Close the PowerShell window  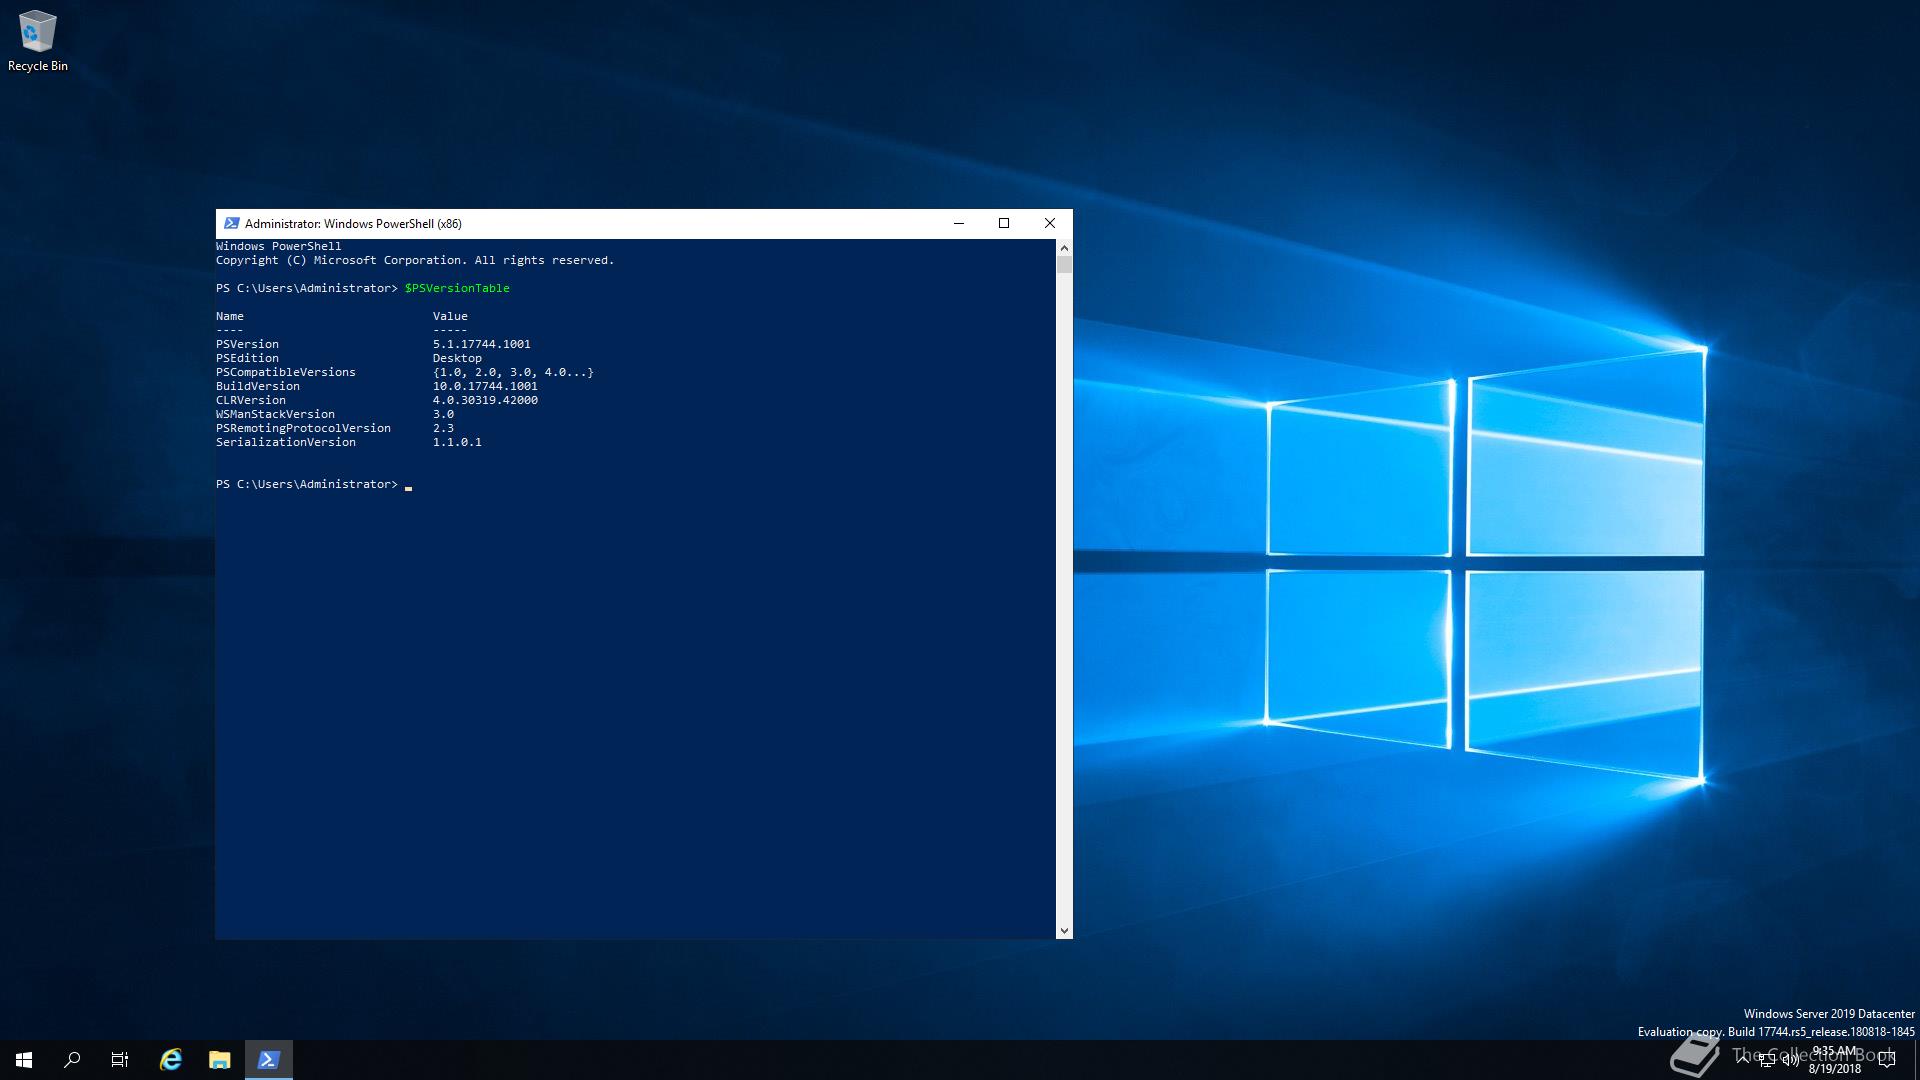[x=1050, y=223]
